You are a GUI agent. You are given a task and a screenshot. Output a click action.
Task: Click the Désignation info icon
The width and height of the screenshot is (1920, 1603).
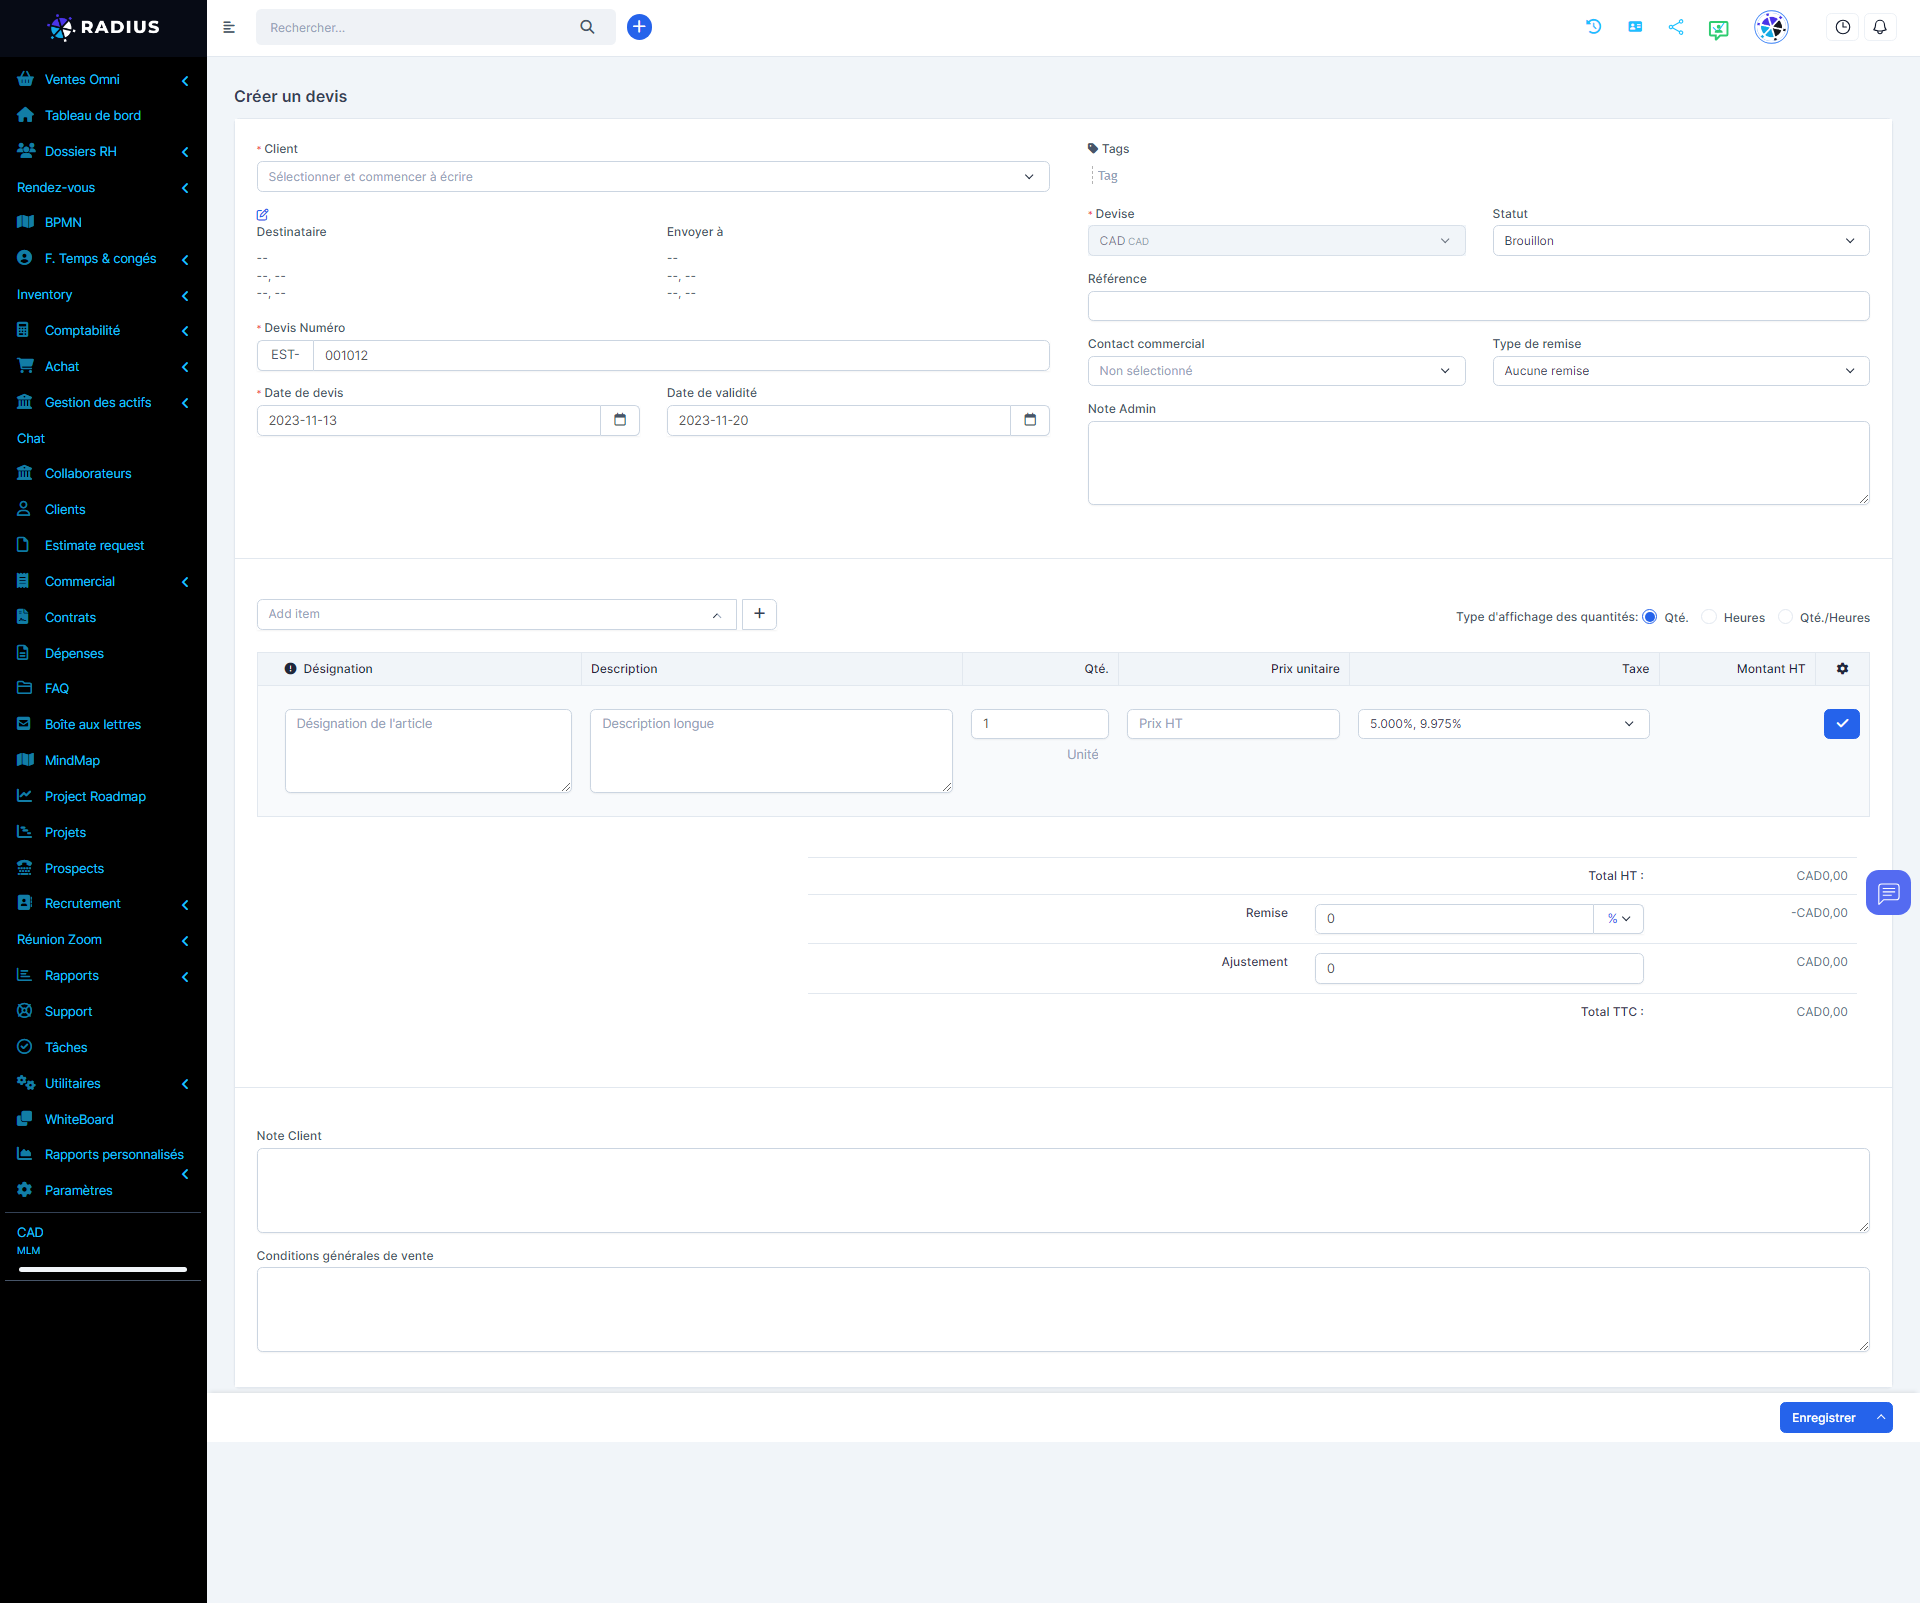(290, 669)
